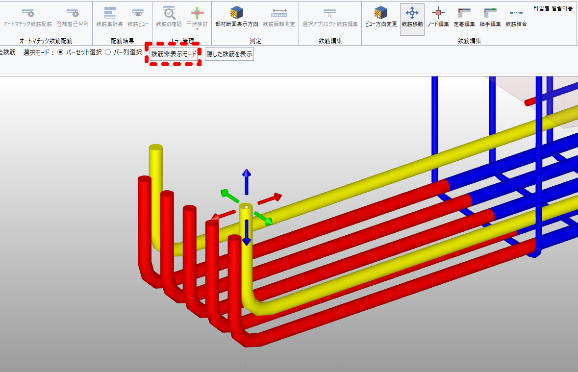The width and height of the screenshot is (578, 372).
Task: Click the rebar hide mode button
Action: (x=173, y=54)
